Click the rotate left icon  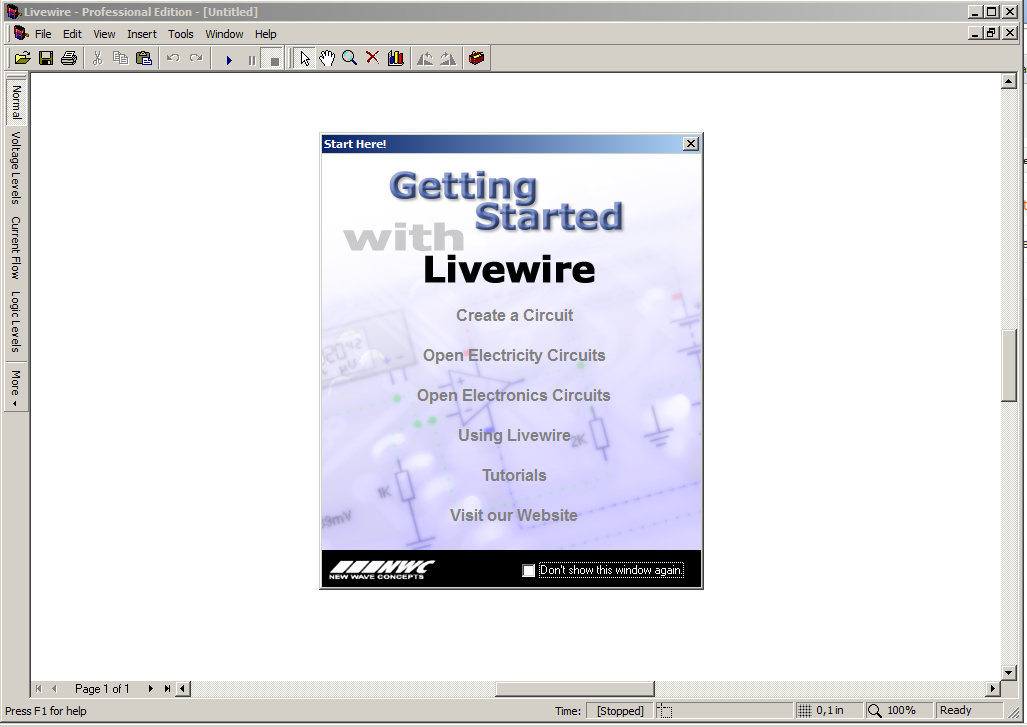tap(425, 58)
